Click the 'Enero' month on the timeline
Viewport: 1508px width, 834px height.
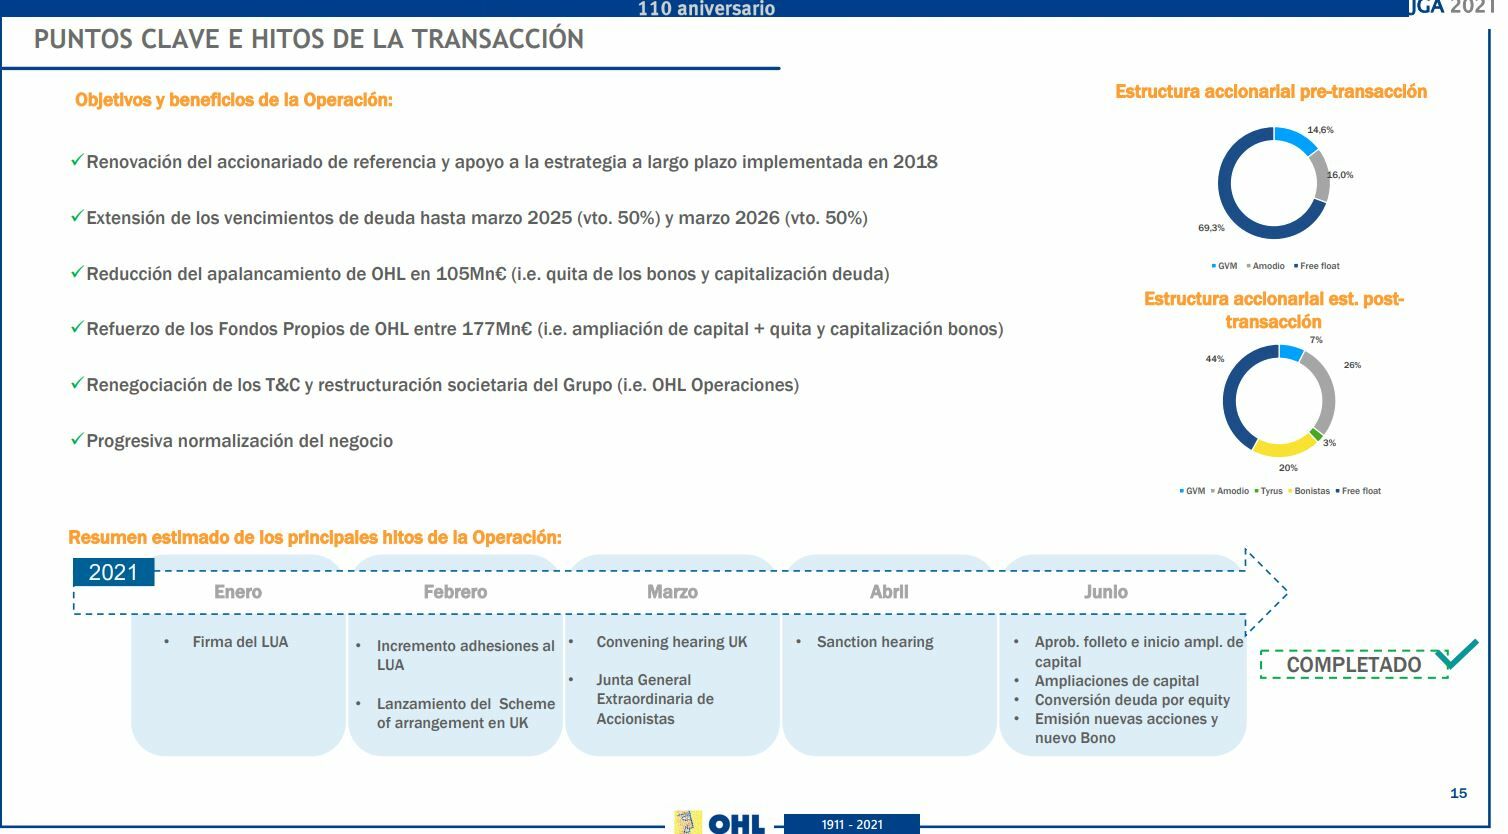[x=238, y=592]
